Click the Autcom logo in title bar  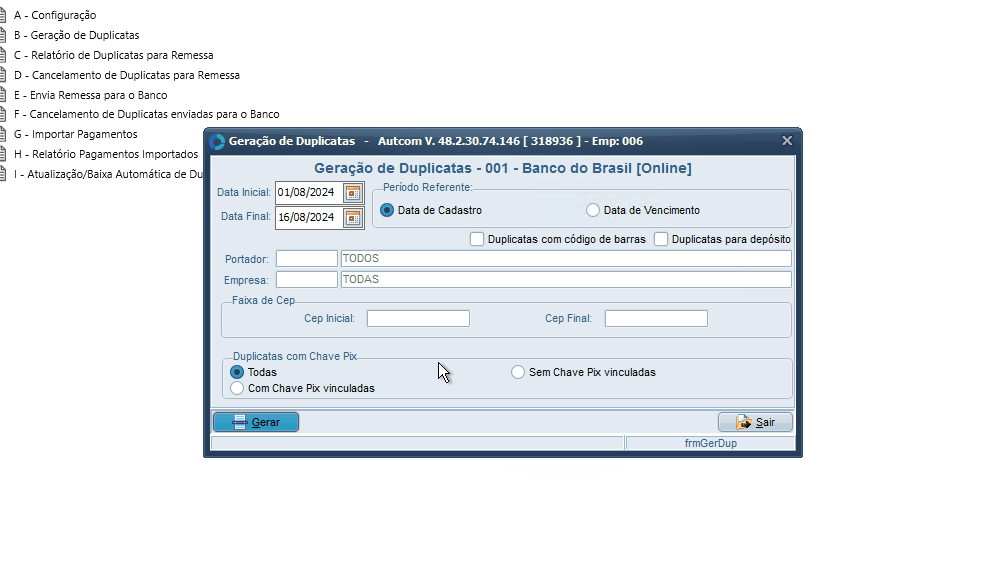click(x=217, y=142)
